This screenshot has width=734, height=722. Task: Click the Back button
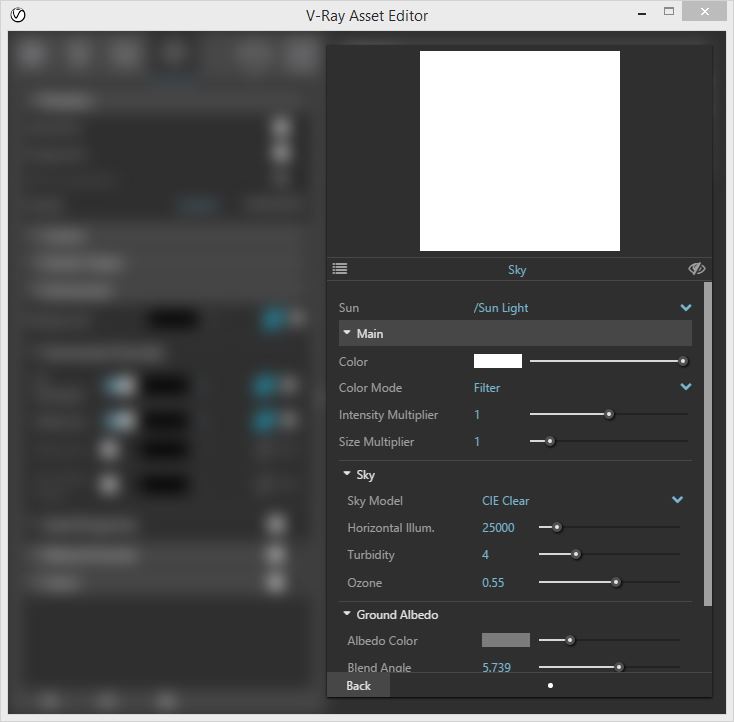coord(358,685)
